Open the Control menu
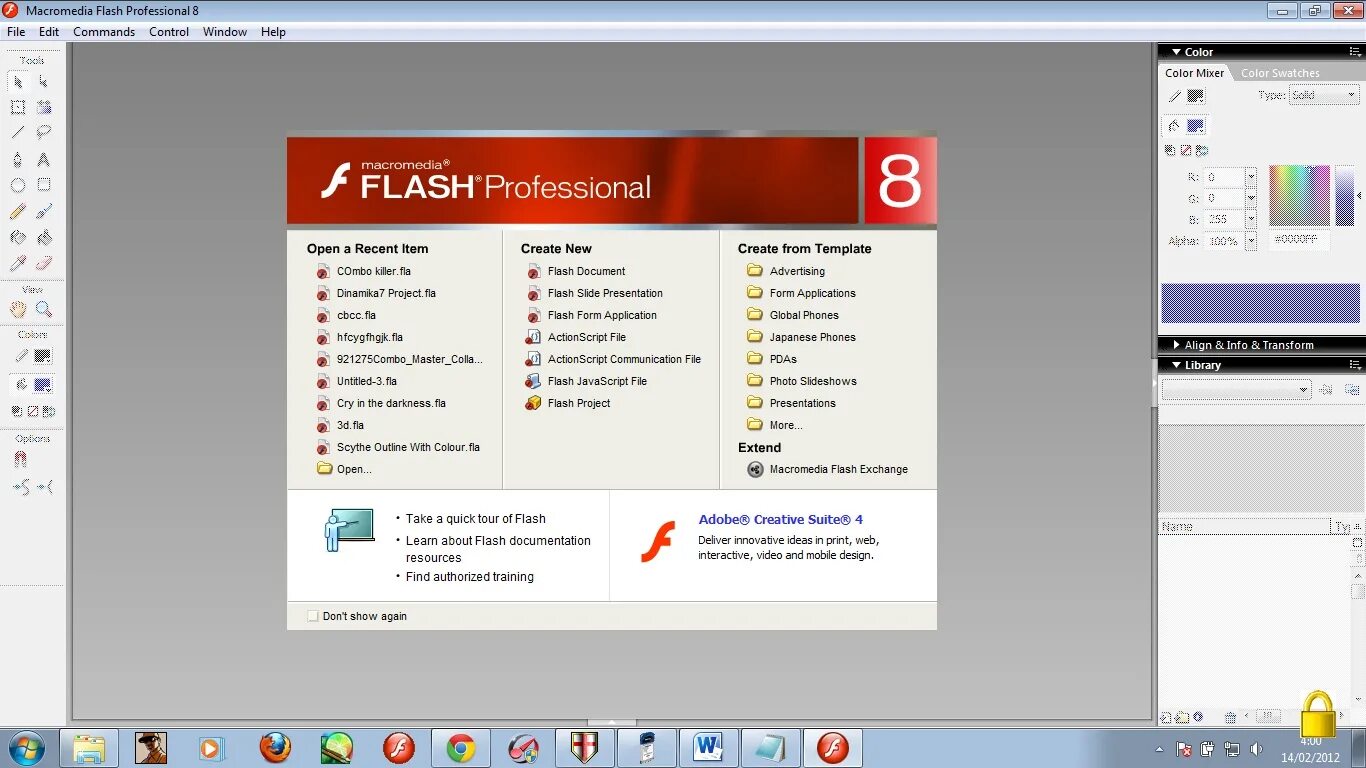Viewport: 1366px width, 768px height. (169, 32)
